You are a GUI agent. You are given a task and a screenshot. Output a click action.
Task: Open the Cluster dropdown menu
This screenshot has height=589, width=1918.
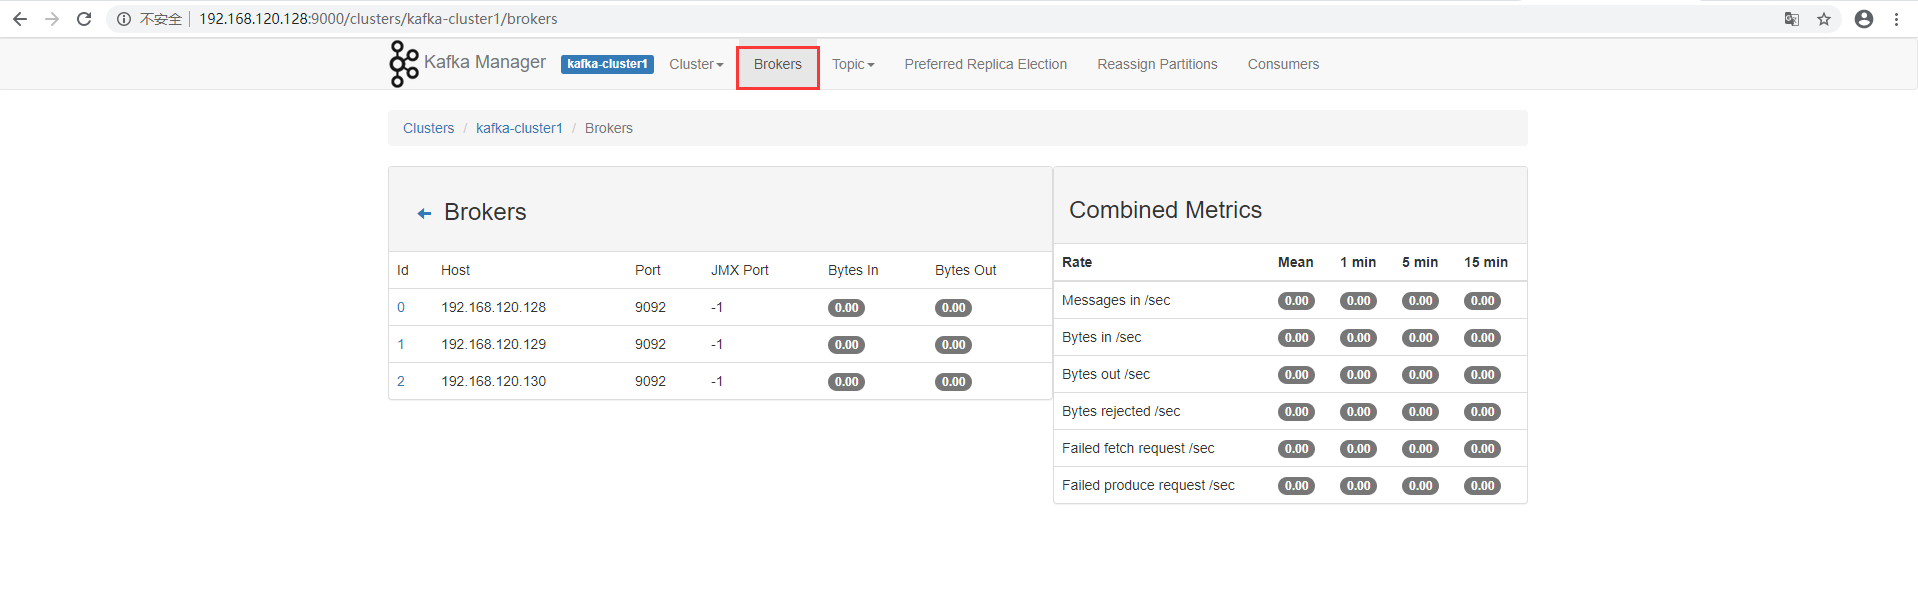[696, 64]
